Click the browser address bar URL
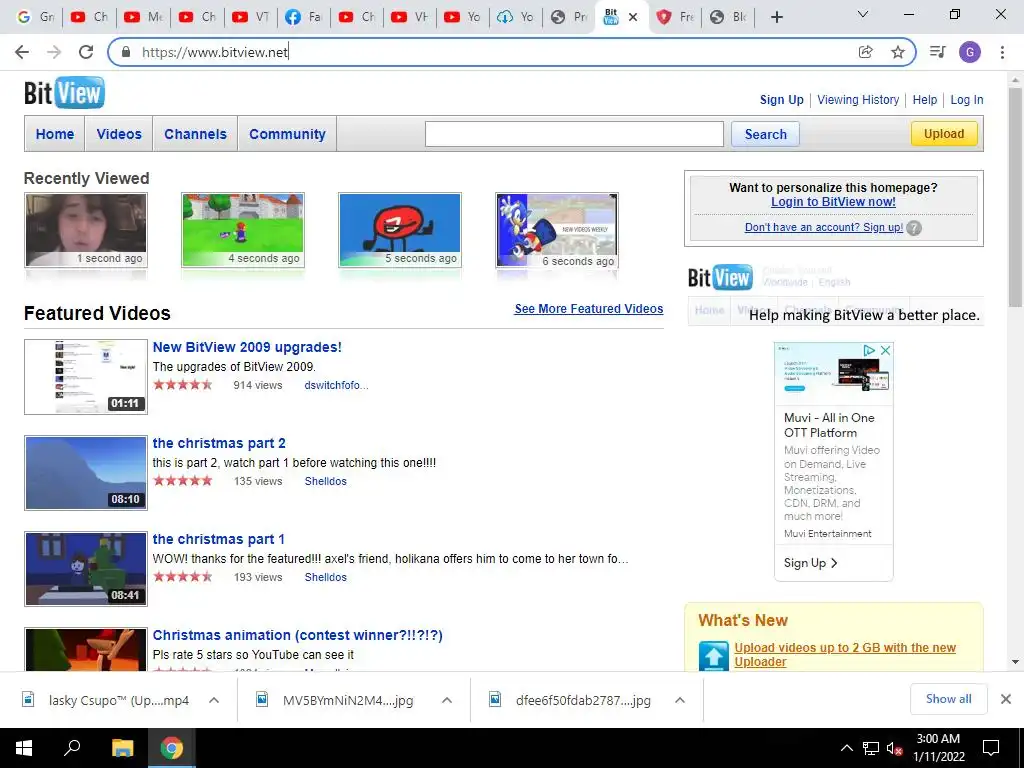The height and width of the screenshot is (768, 1024). (215, 52)
